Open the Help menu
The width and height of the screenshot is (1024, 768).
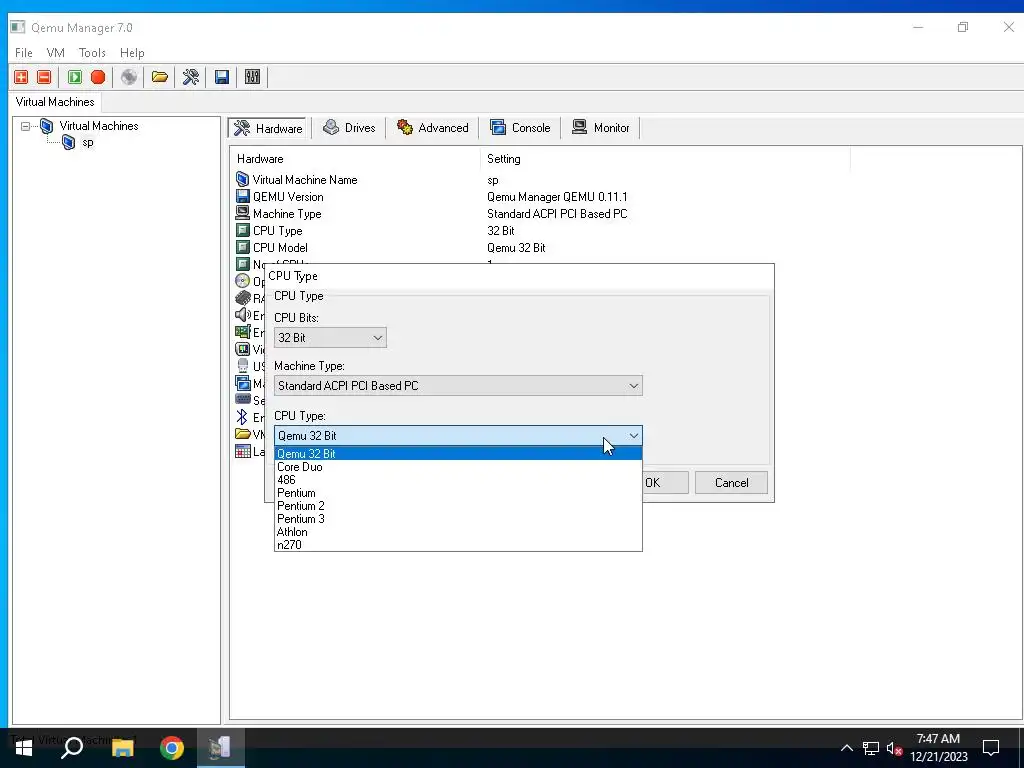point(132,53)
